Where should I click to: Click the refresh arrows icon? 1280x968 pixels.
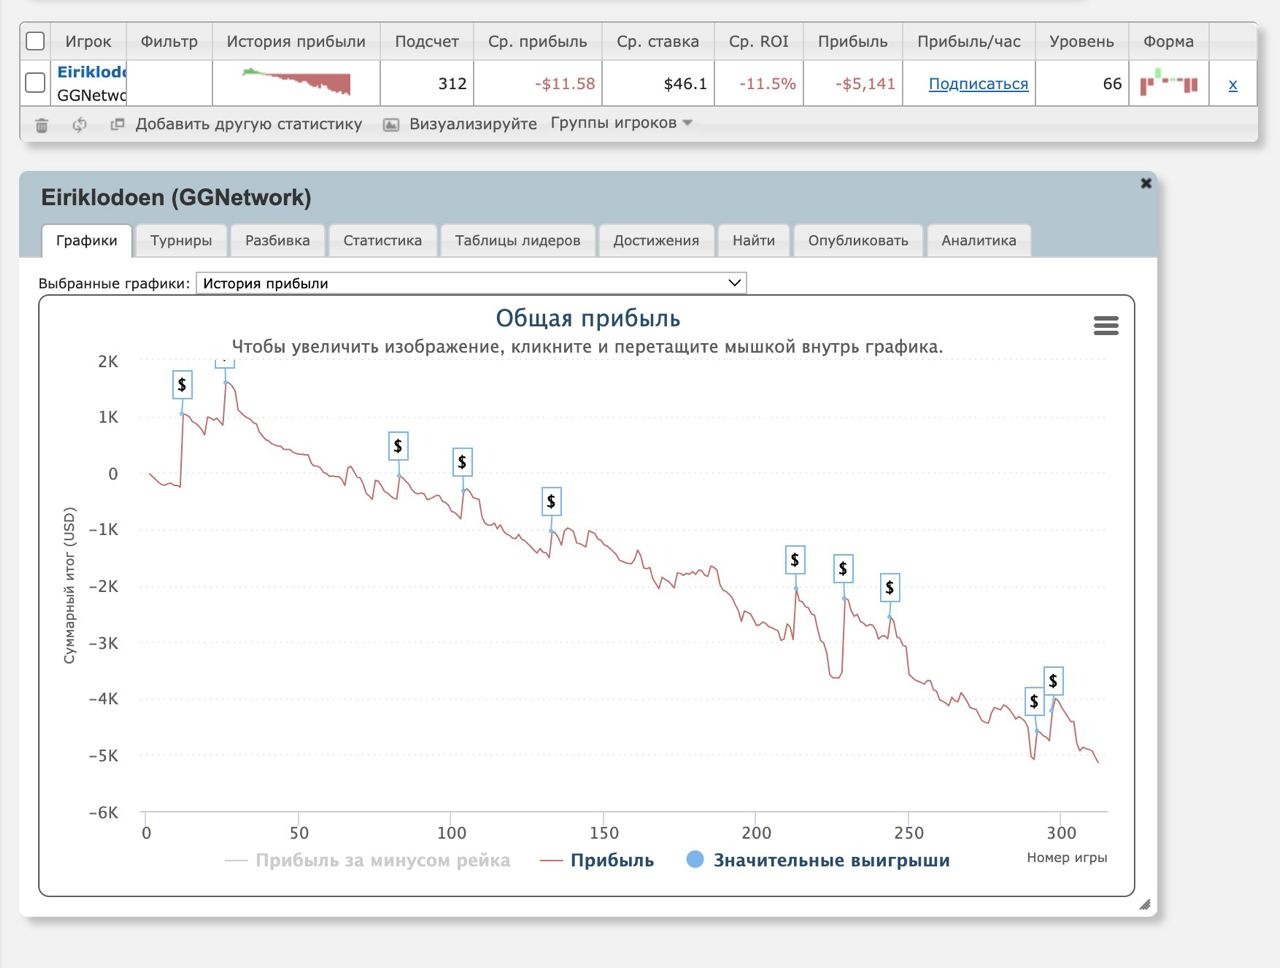pos(79,125)
